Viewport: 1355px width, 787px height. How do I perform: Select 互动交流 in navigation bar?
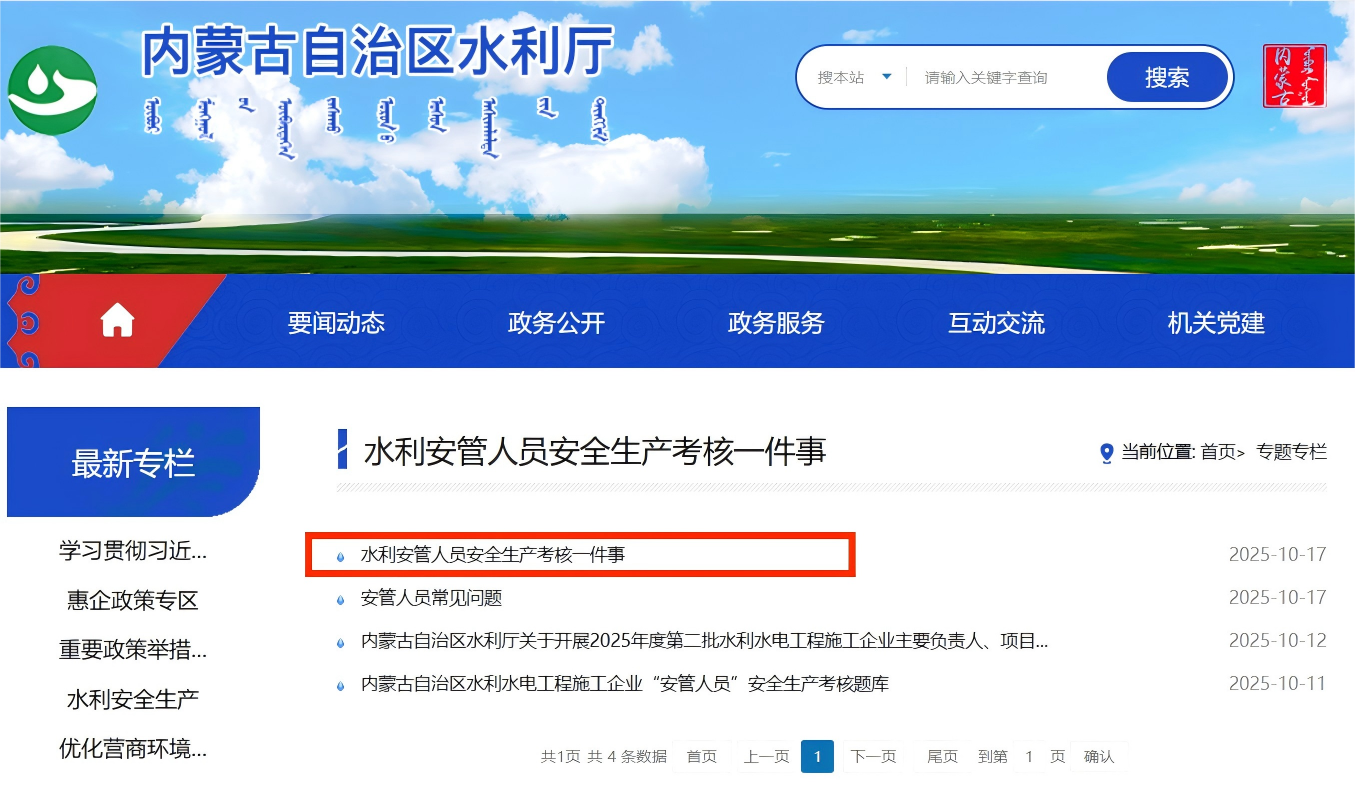click(x=996, y=322)
